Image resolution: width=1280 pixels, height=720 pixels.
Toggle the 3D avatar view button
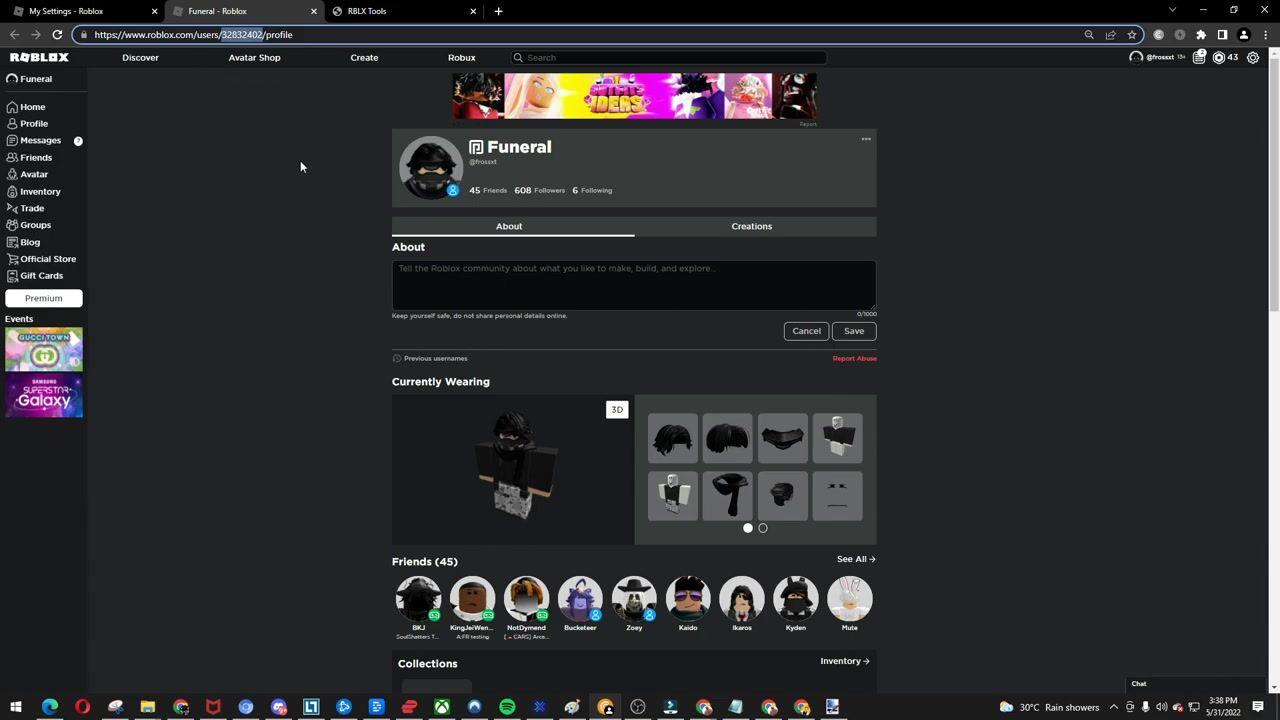[x=617, y=410]
